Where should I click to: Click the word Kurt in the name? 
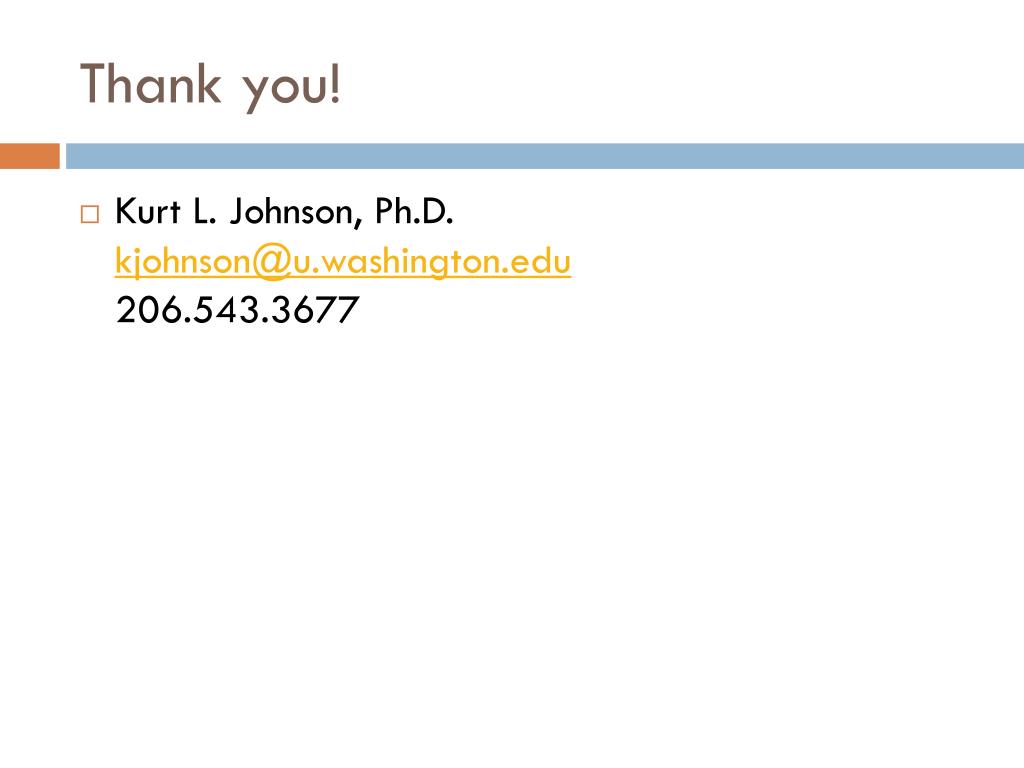pyautogui.click(x=148, y=211)
